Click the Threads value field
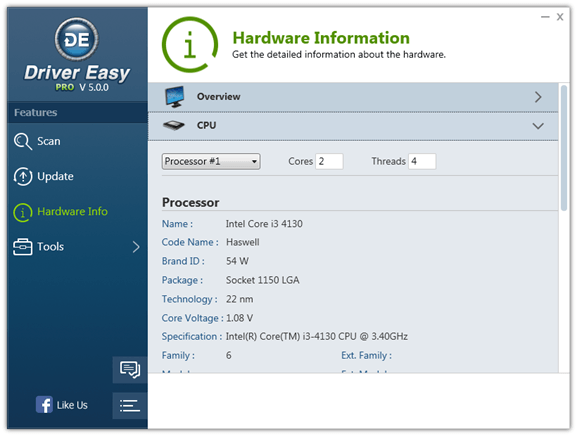The width and height of the screenshot is (577, 436). [422, 161]
